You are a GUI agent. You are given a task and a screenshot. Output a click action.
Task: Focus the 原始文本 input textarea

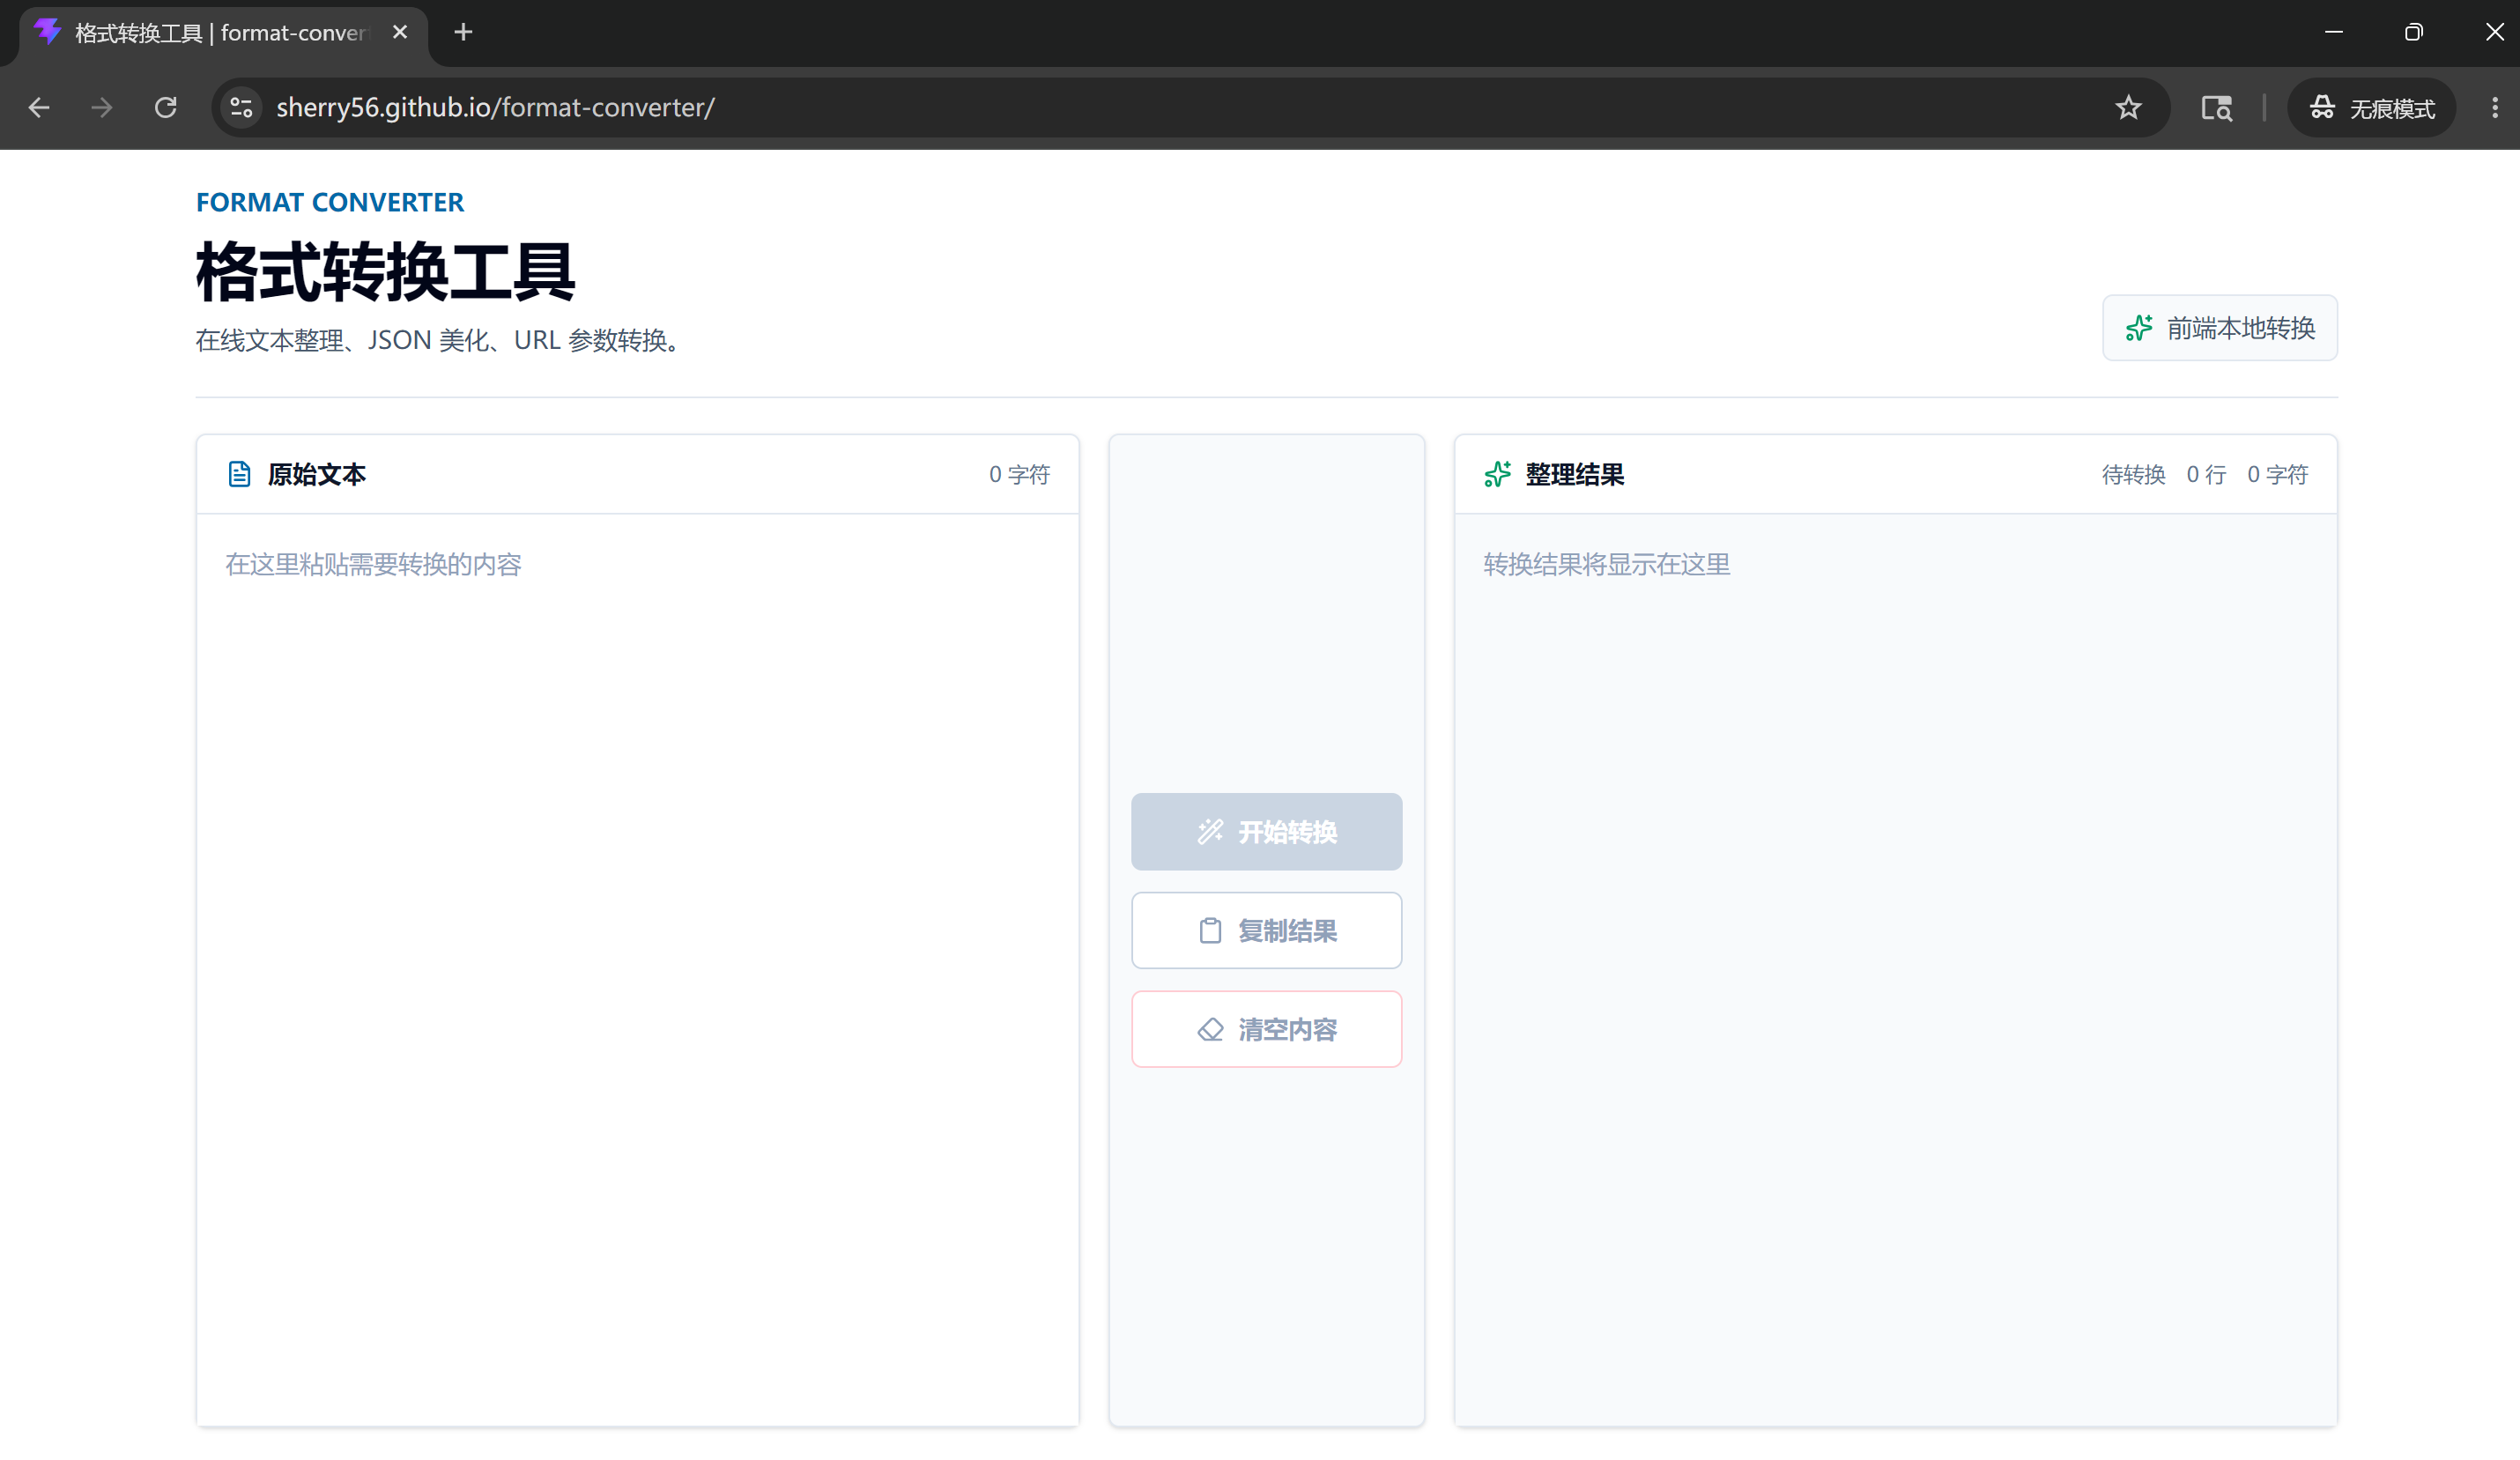point(637,969)
